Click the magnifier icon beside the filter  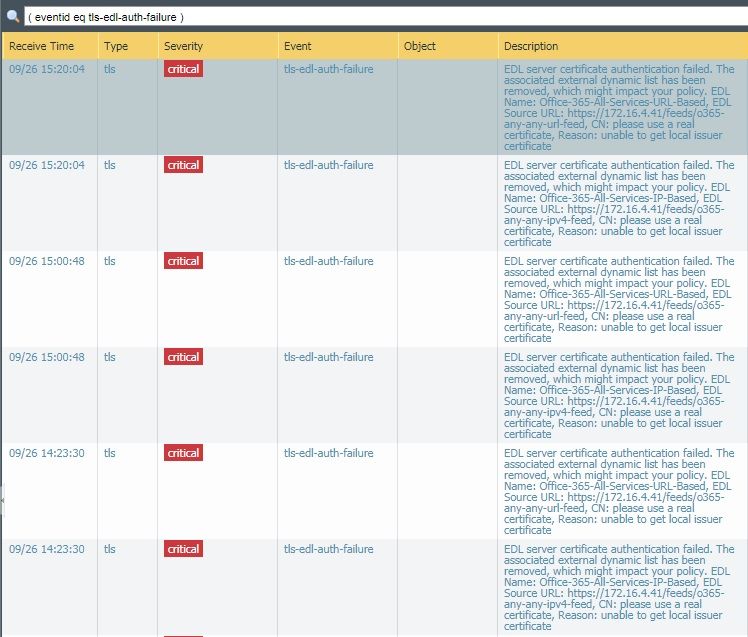(12, 16)
